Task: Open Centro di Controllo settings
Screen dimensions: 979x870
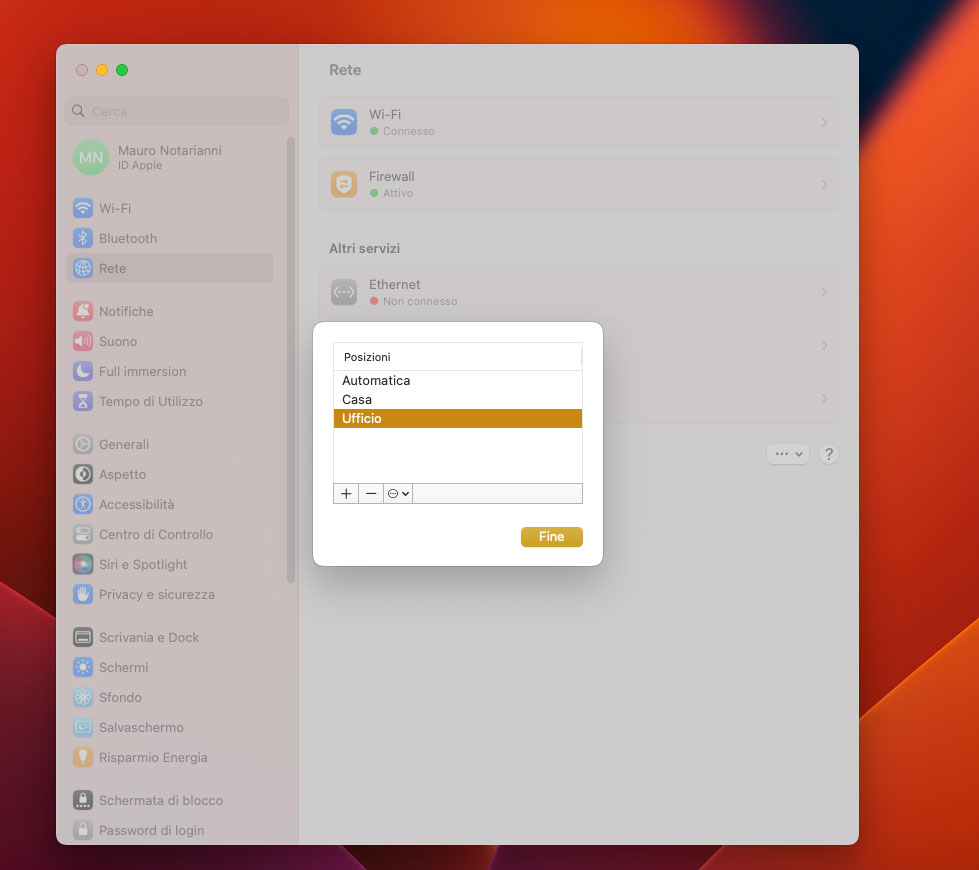Action: [x=169, y=534]
